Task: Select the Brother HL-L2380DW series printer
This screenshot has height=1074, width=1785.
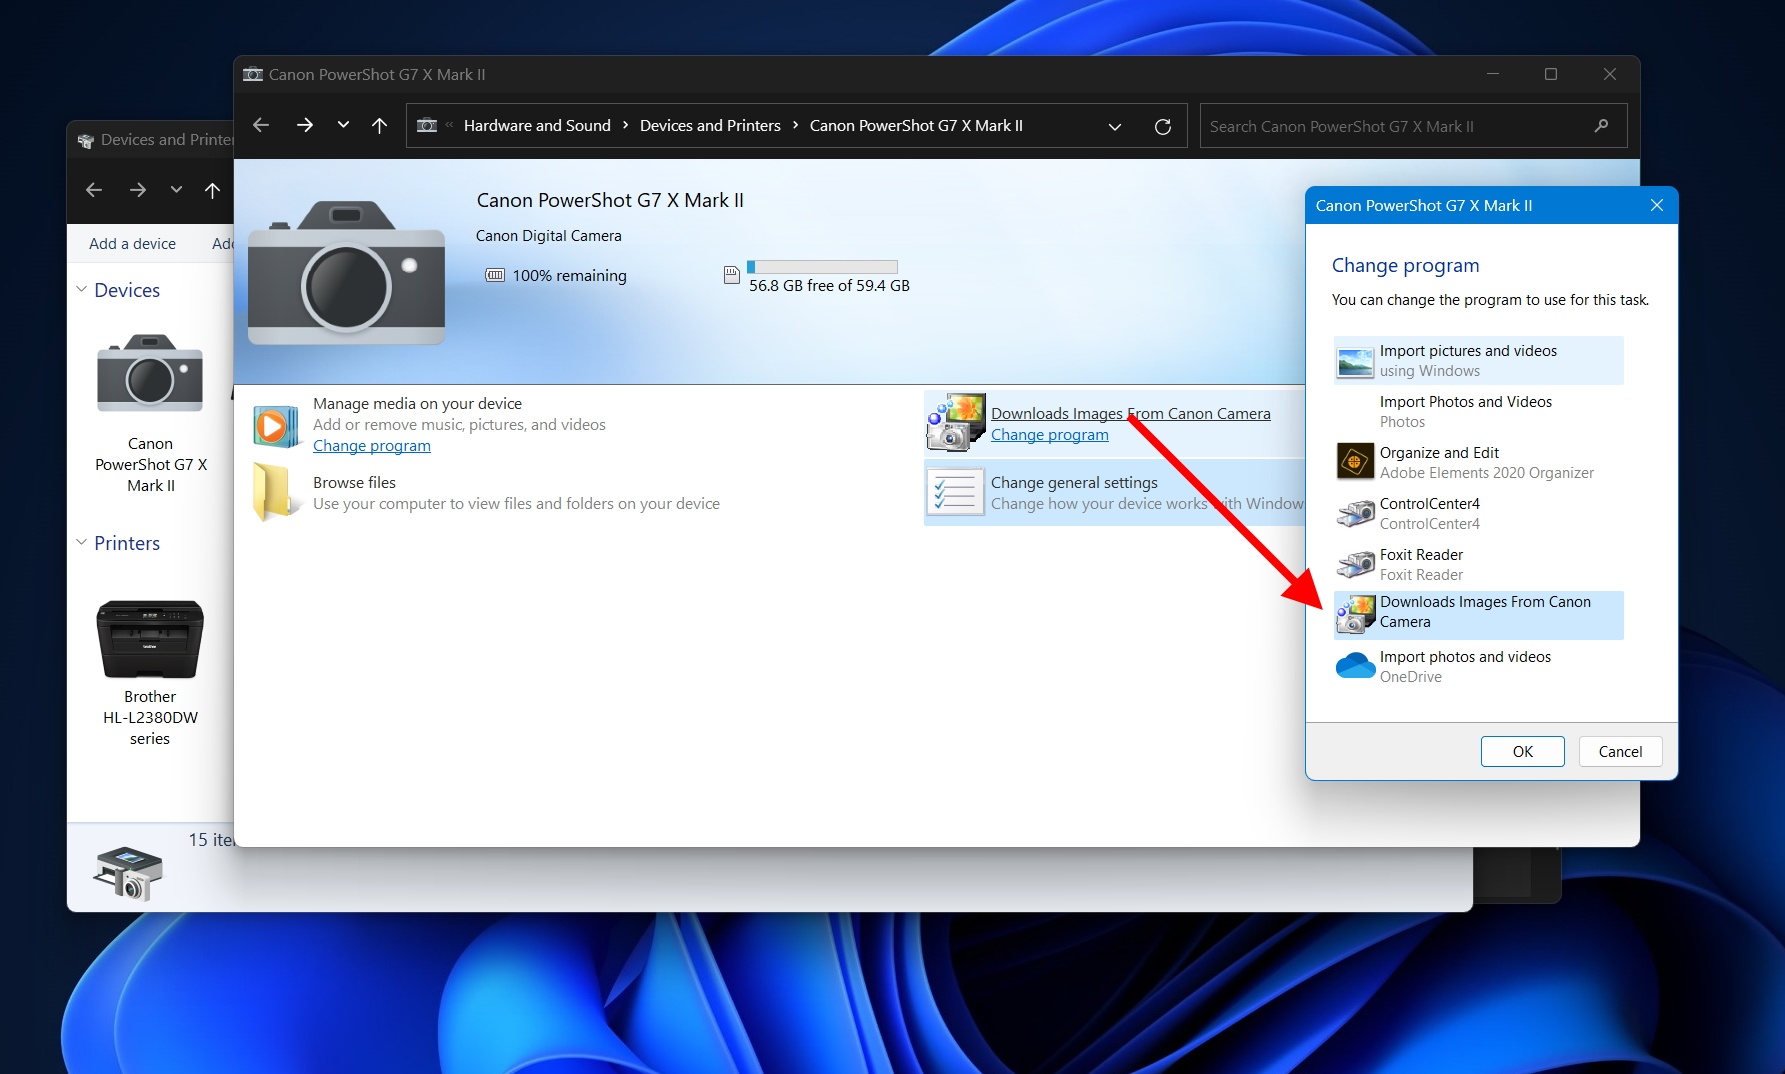Action: (150, 672)
